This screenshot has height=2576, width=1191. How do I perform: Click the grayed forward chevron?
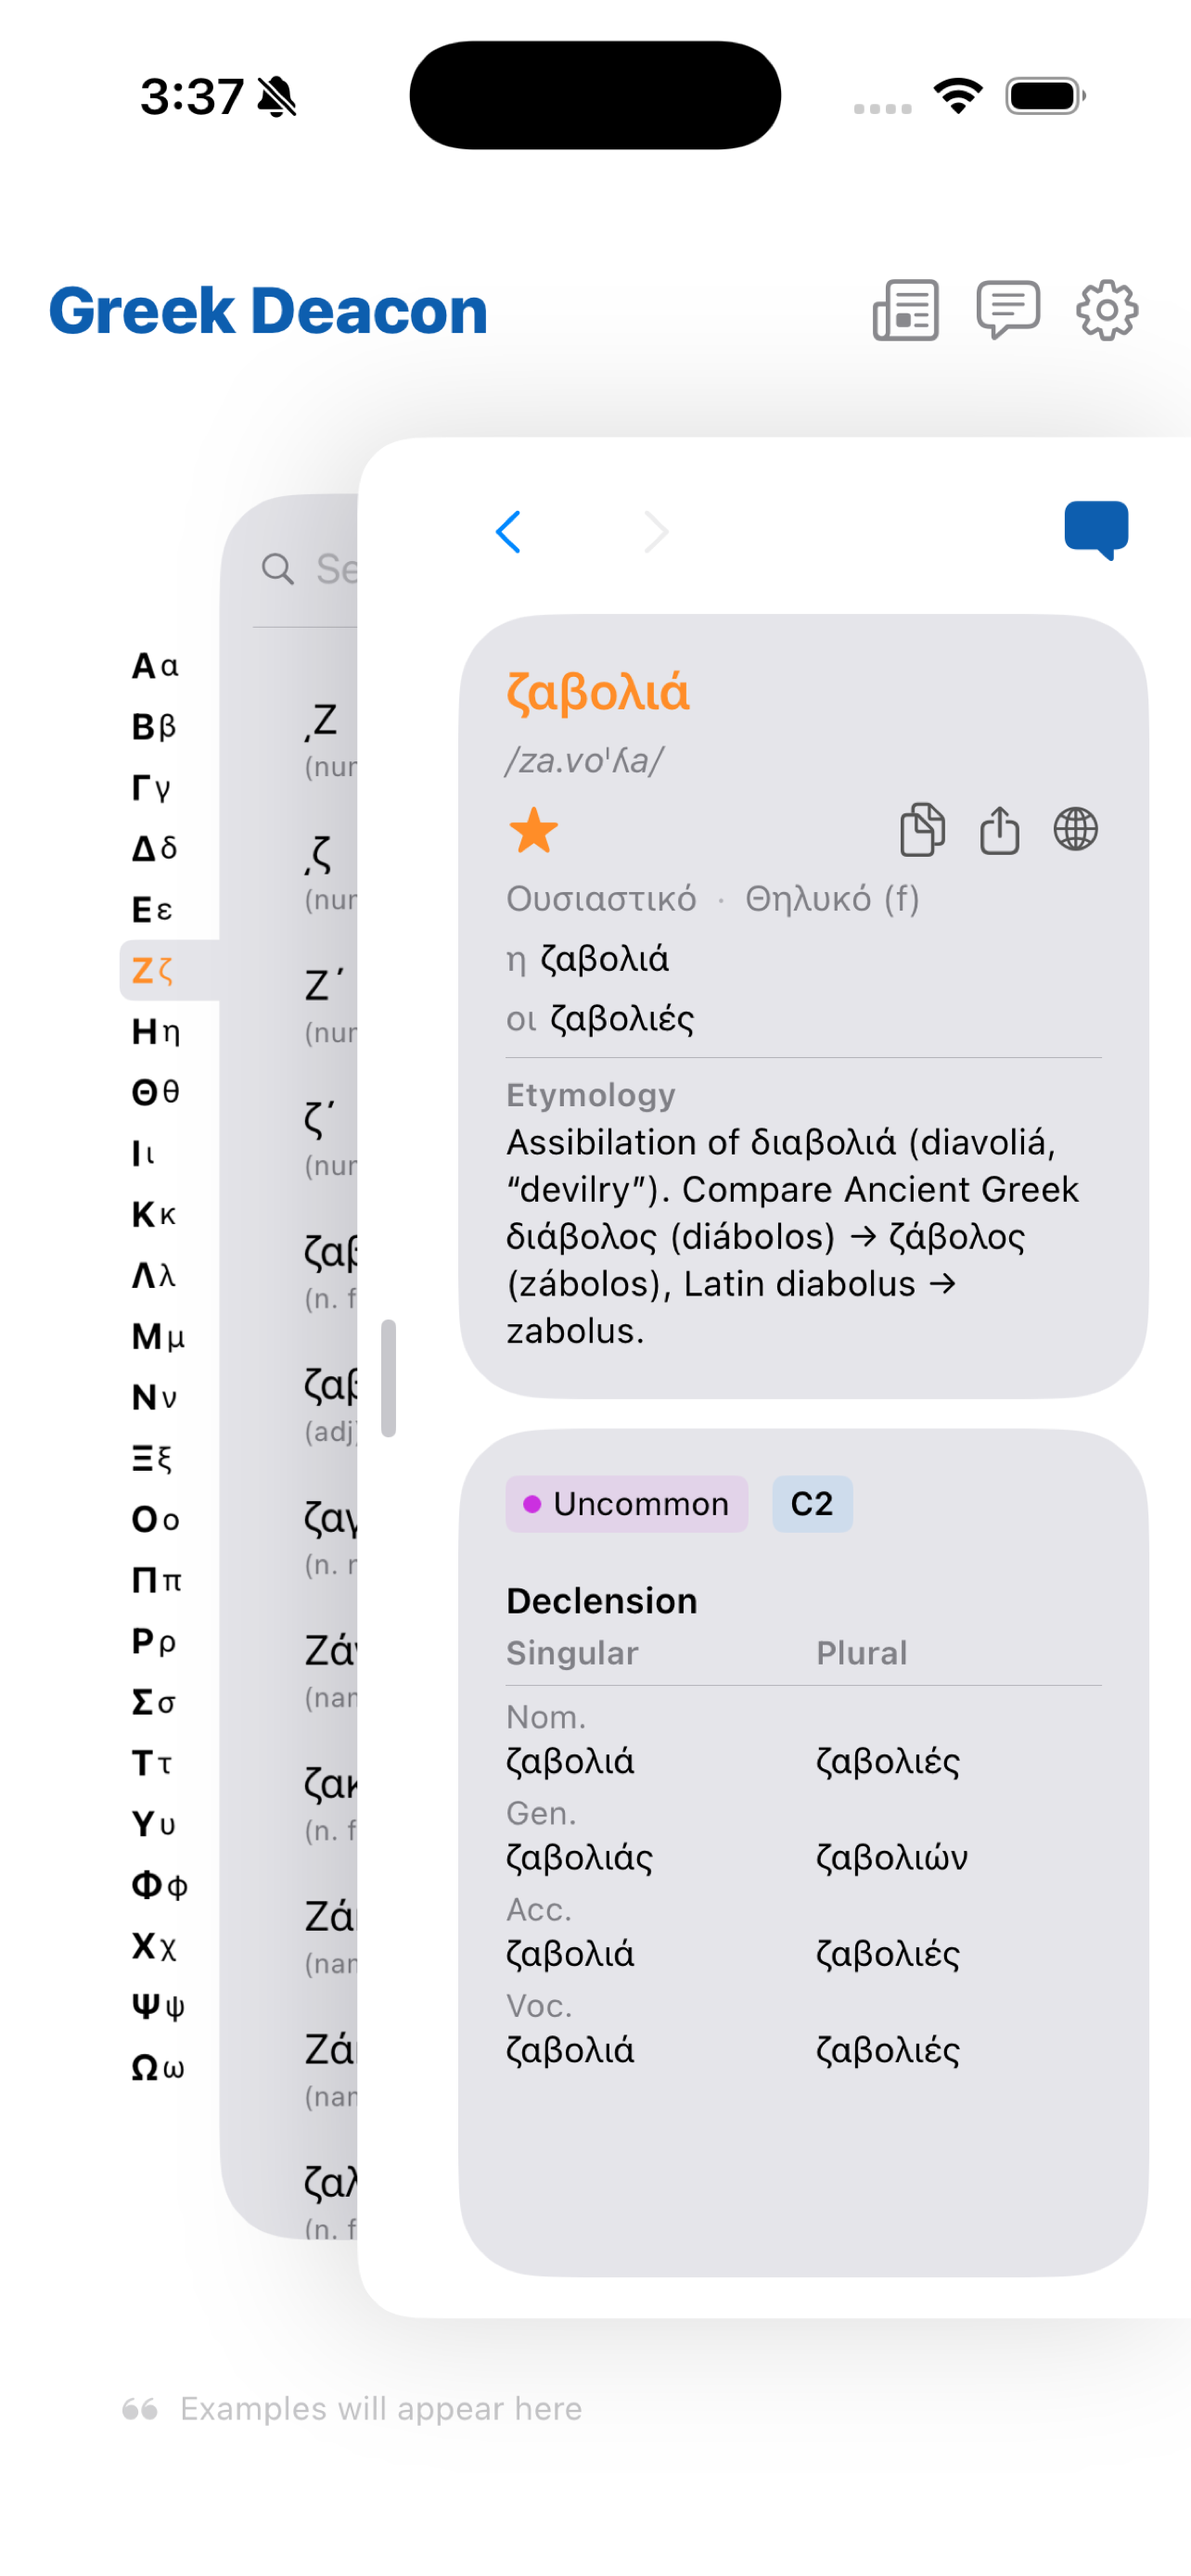[x=655, y=531]
